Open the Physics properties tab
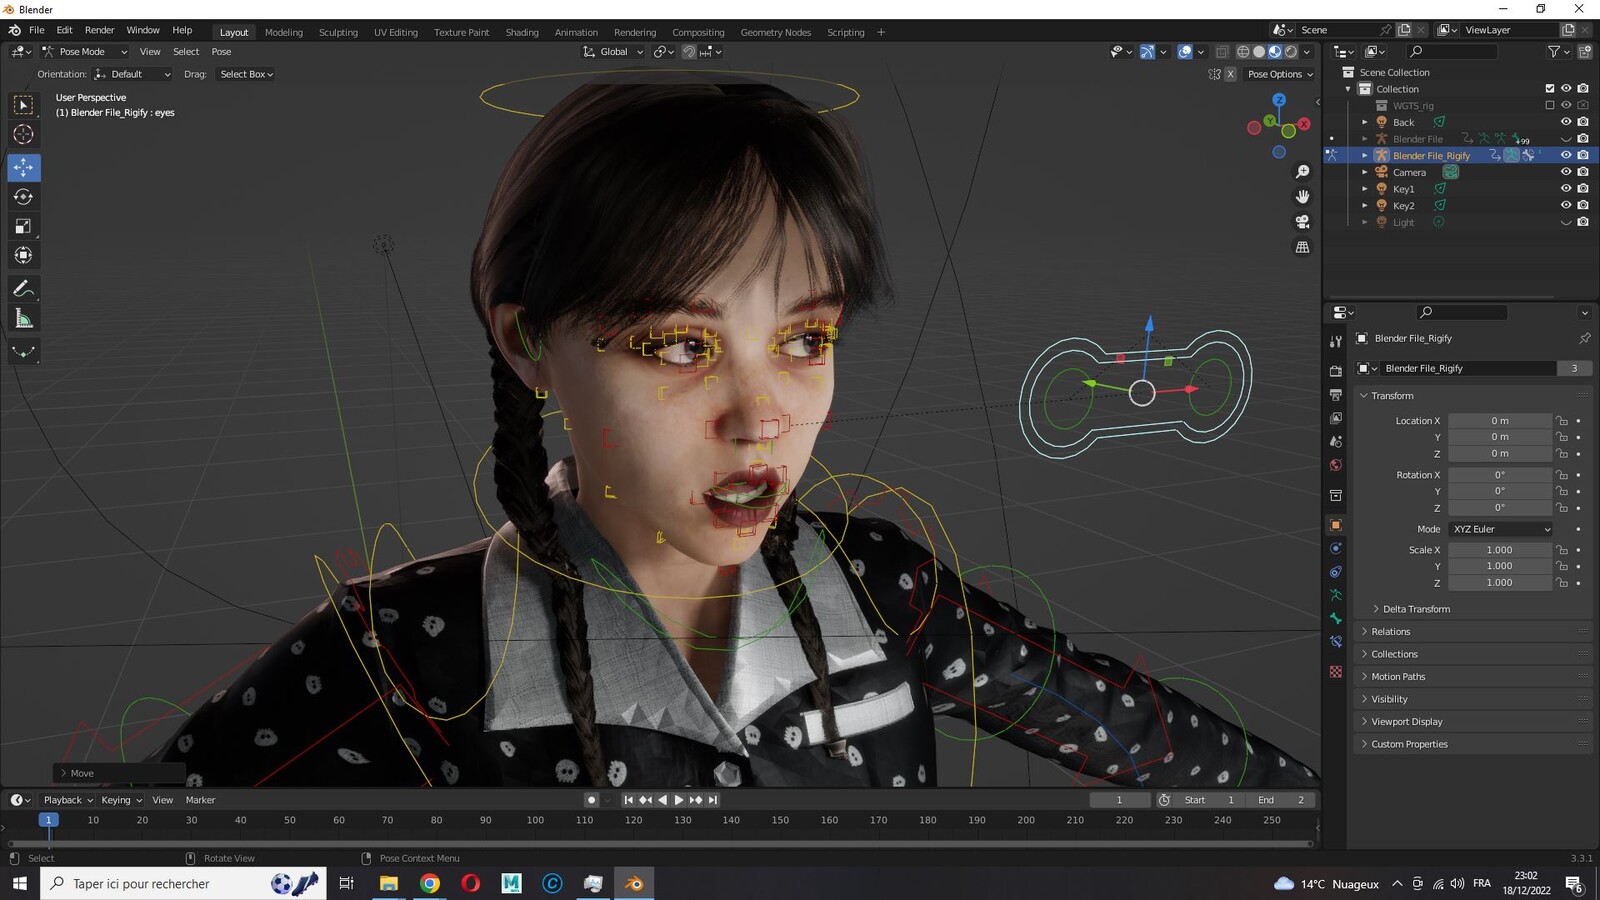 pyautogui.click(x=1336, y=548)
